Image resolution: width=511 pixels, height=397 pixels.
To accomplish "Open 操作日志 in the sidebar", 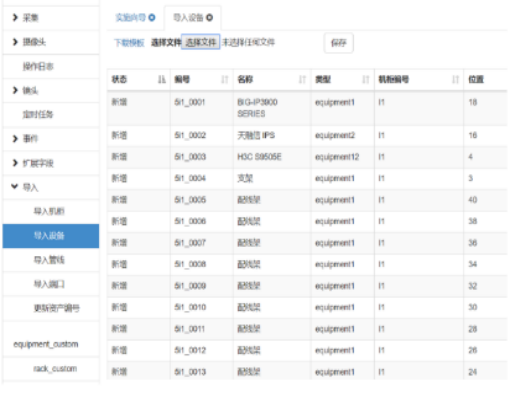I will tap(38, 66).
